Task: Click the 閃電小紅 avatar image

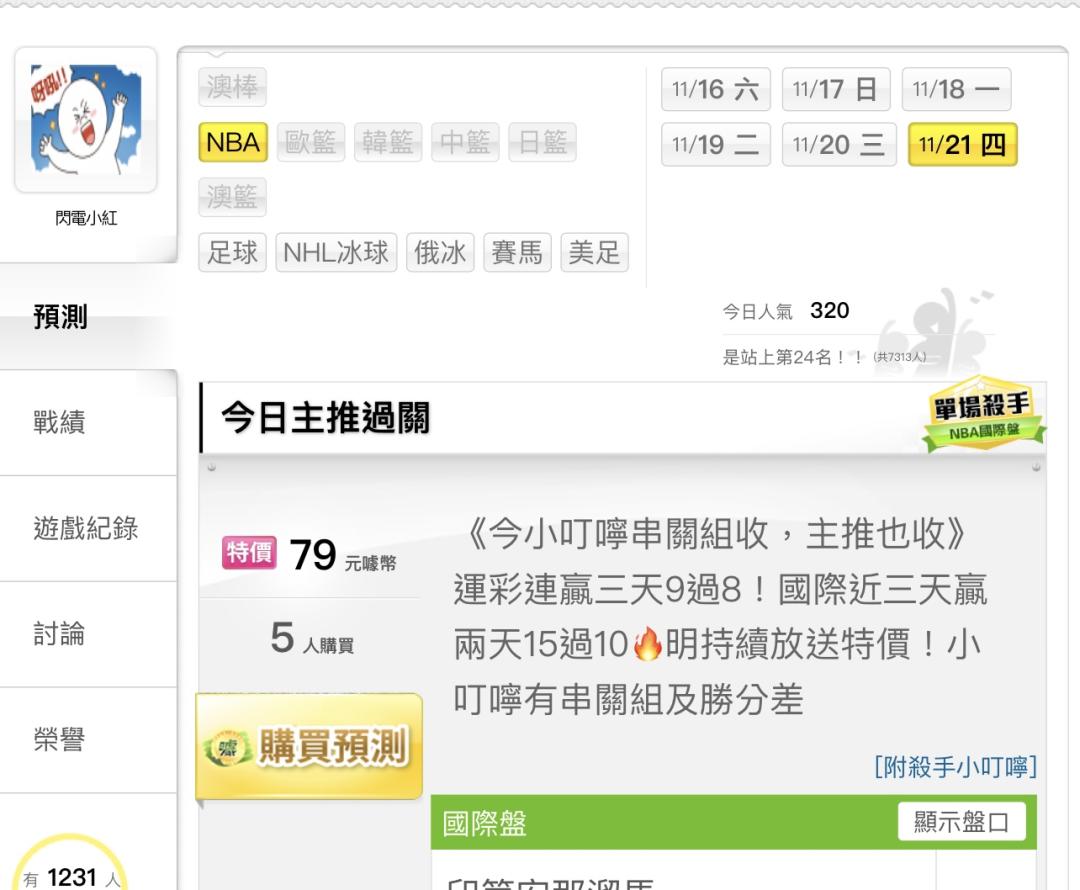Action: click(86, 120)
